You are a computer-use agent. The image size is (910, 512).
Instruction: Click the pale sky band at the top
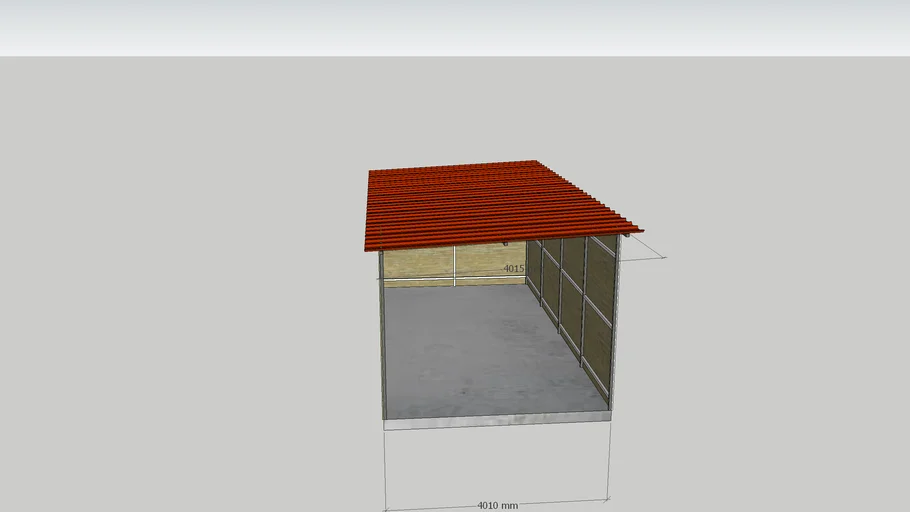point(455,25)
